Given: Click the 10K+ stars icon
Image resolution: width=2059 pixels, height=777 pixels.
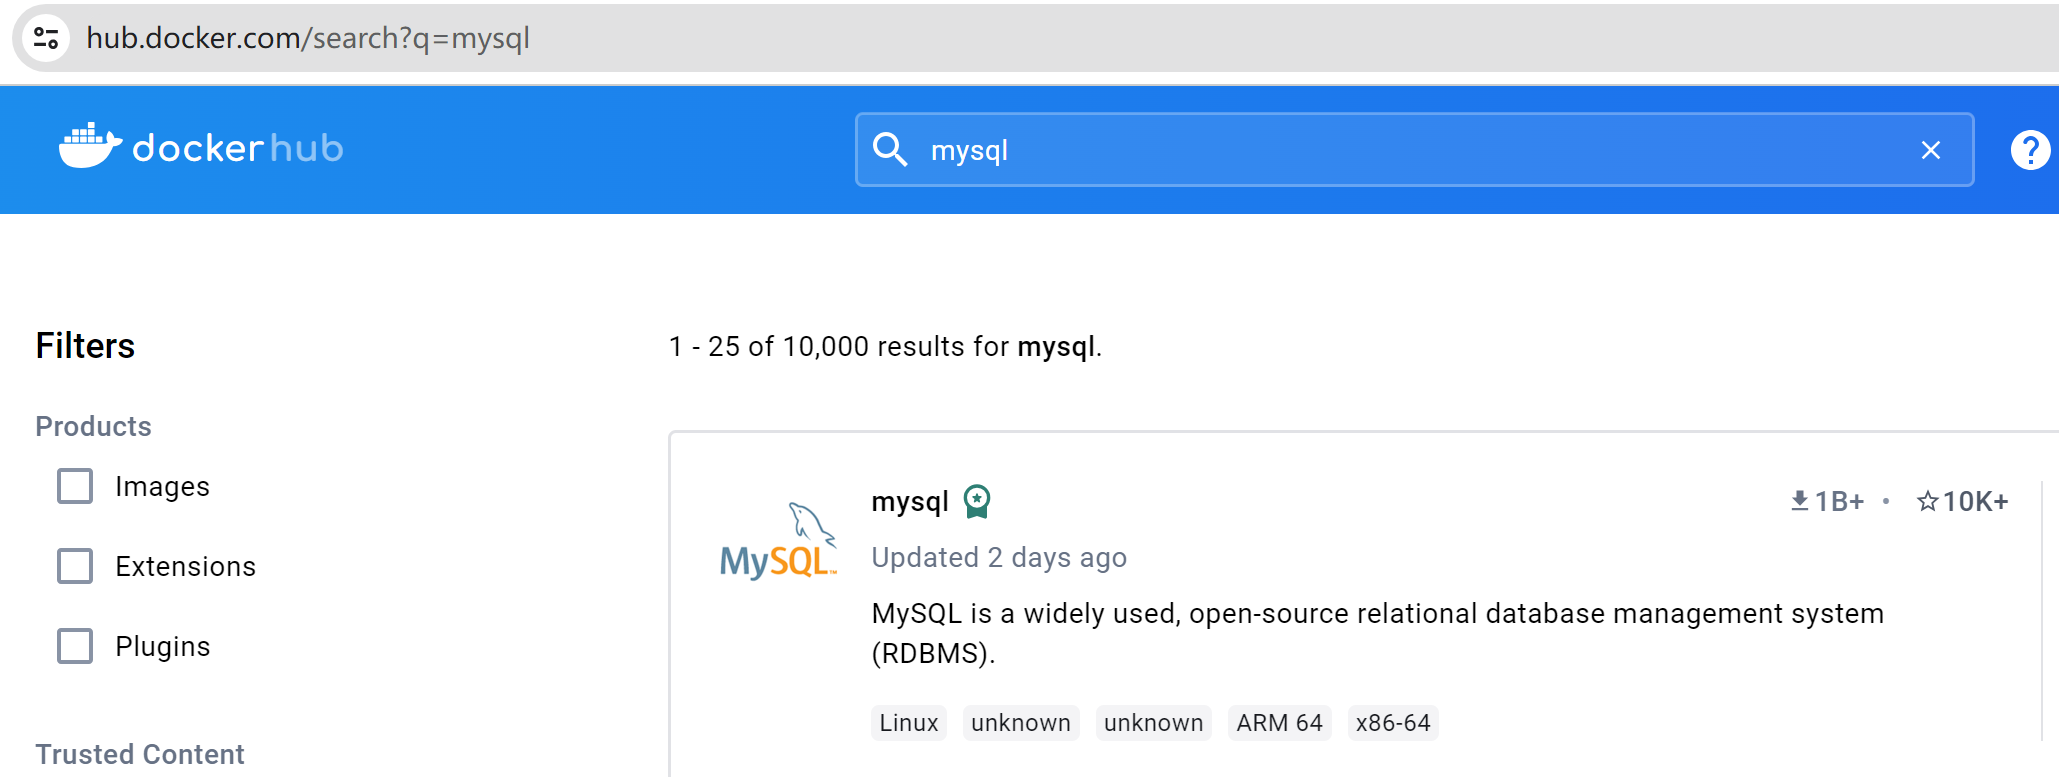Looking at the screenshot, I should pos(1927,501).
